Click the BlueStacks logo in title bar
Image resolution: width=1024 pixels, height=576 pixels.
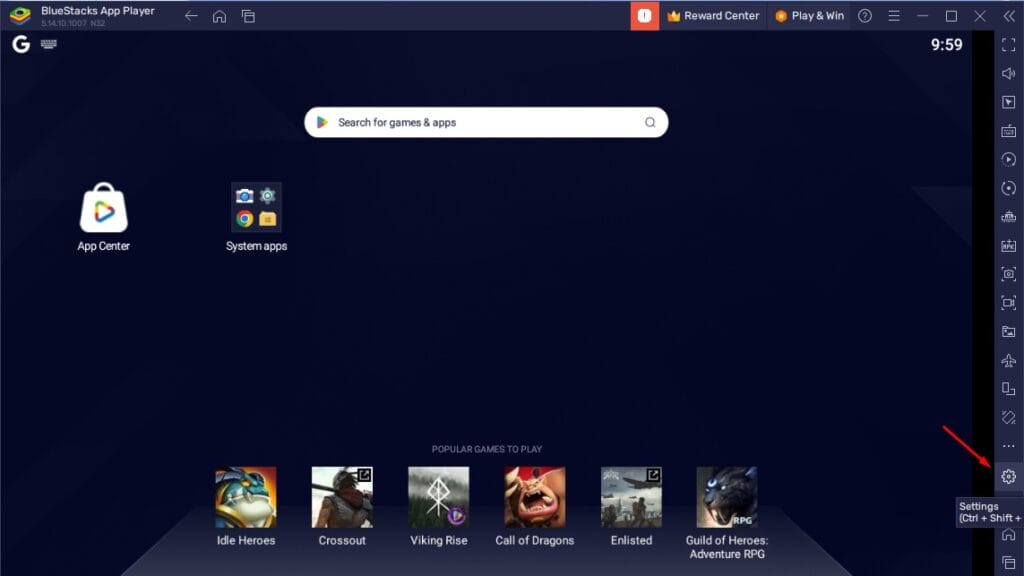20,15
